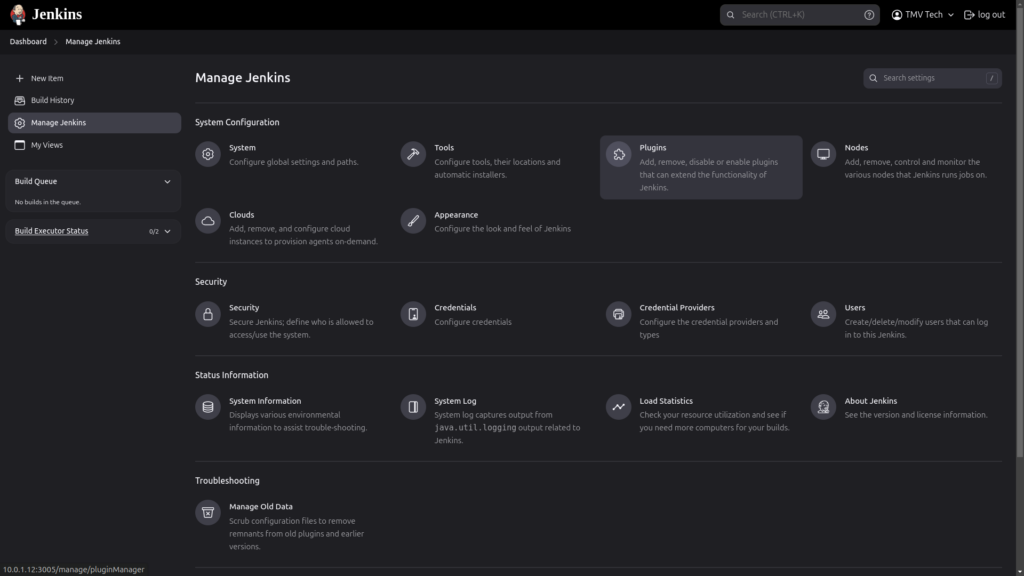Screen dimensions: 1024x576
Task: Click the Users people icon
Action: [x=823, y=314]
